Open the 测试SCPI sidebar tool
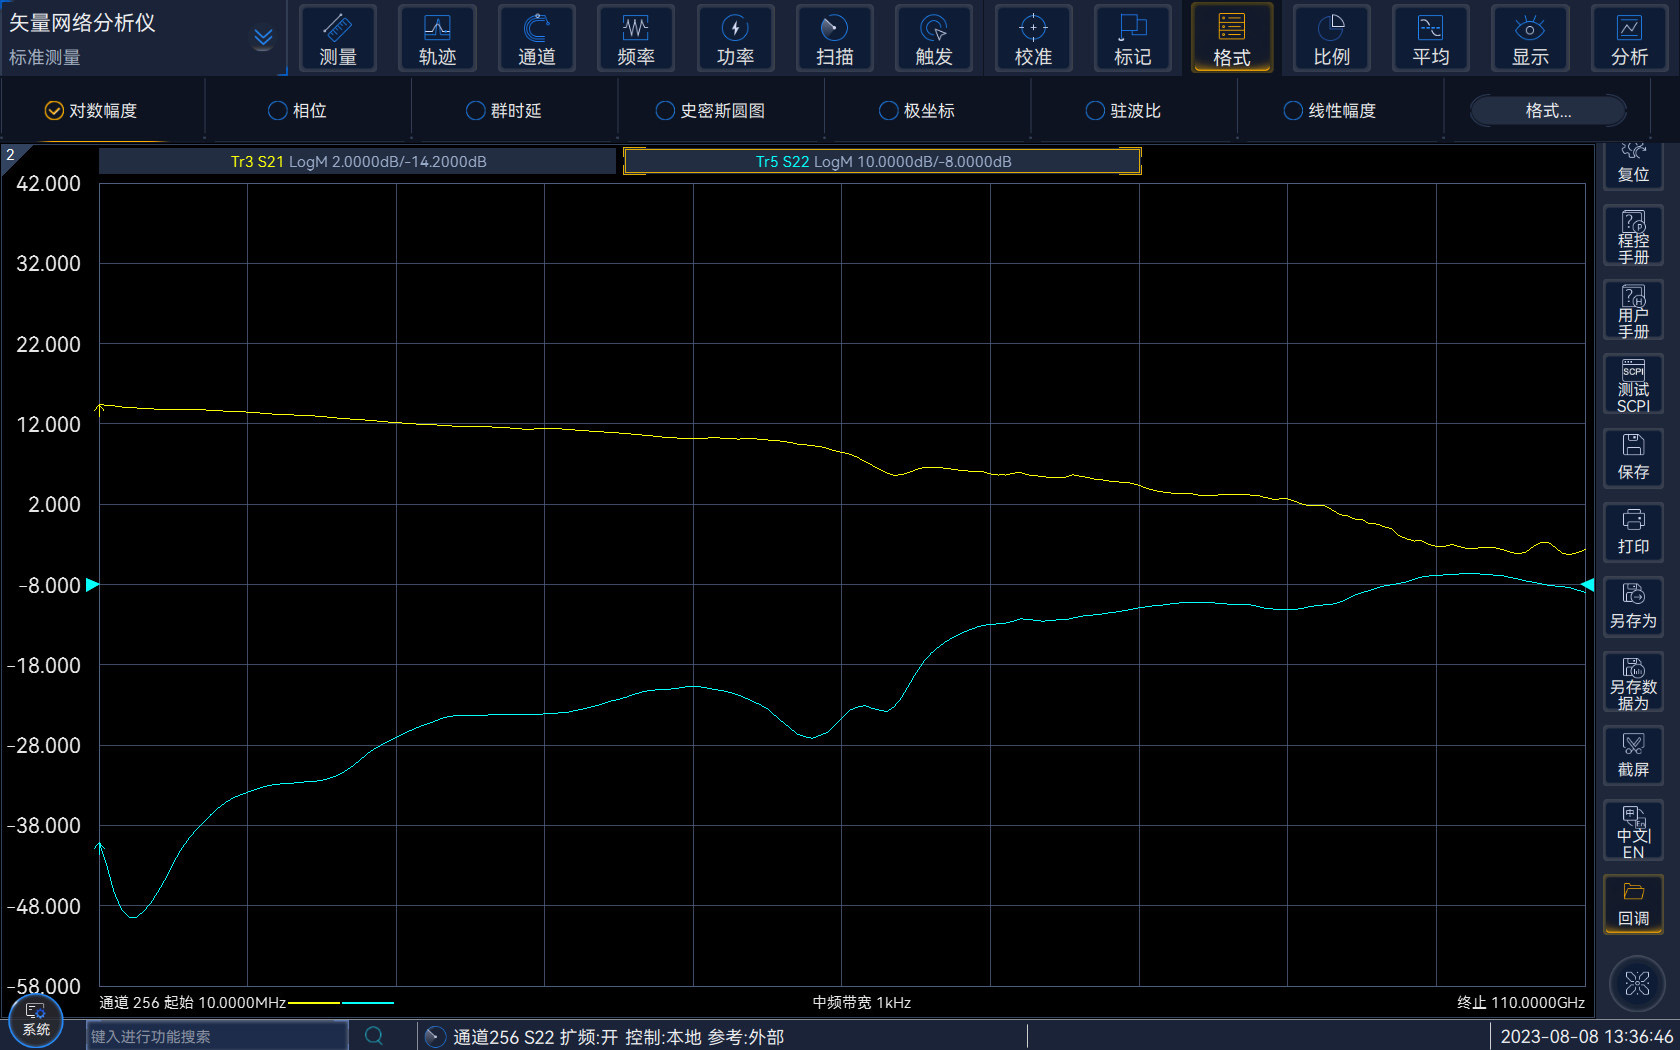Viewport: 1680px width, 1050px height. pos(1633,385)
